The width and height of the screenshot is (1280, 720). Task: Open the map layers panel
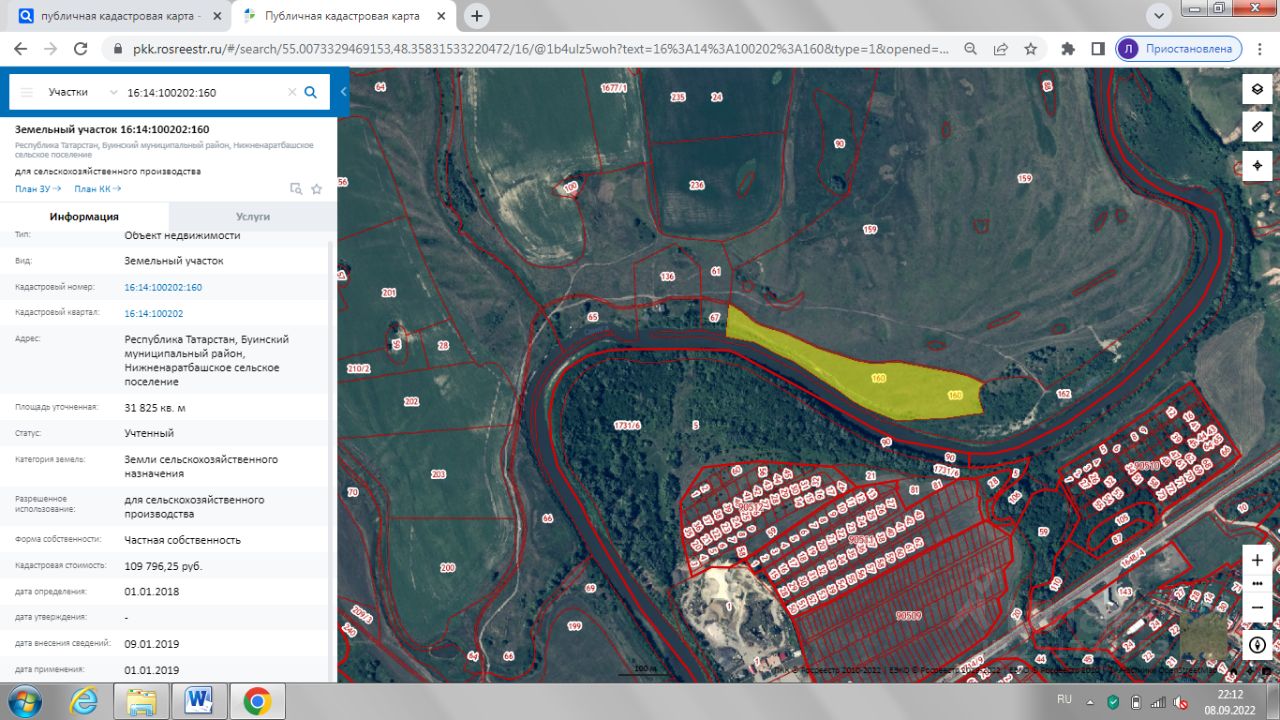tap(1257, 89)
